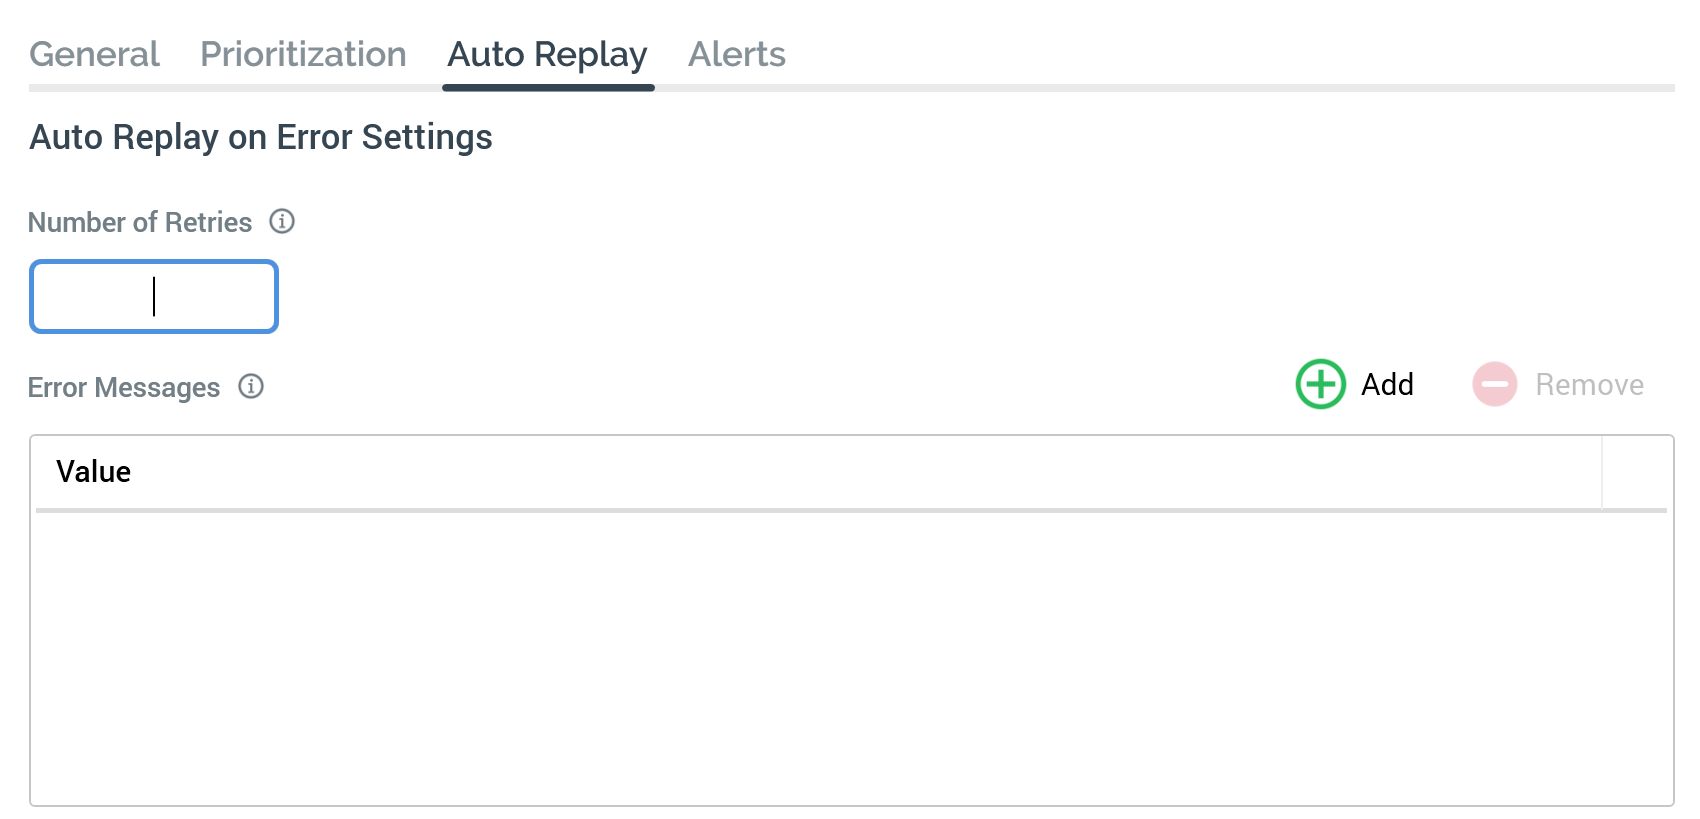Viewport: 1700px width, 819px height.
Task: Show info tooltip beside Error Messages
Action: 251,386
